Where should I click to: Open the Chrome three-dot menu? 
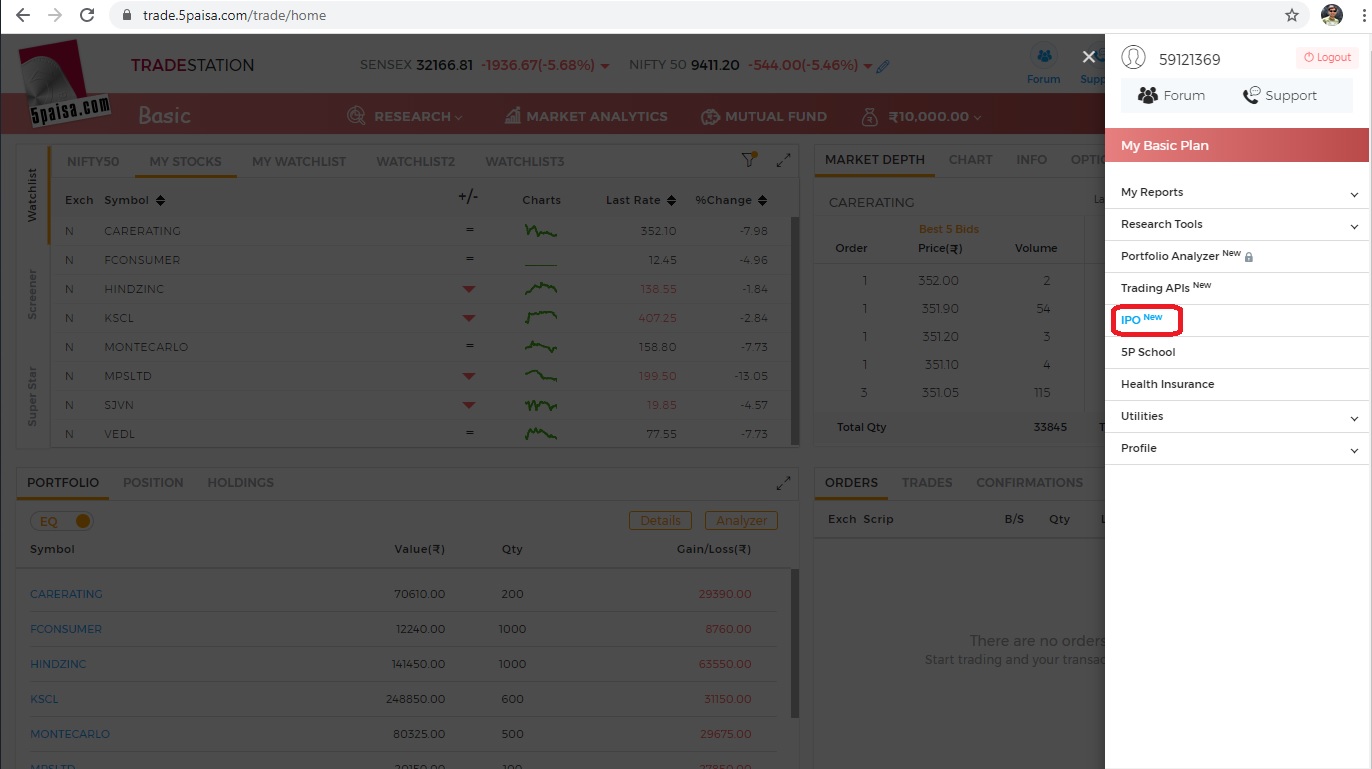(1363, 15)
